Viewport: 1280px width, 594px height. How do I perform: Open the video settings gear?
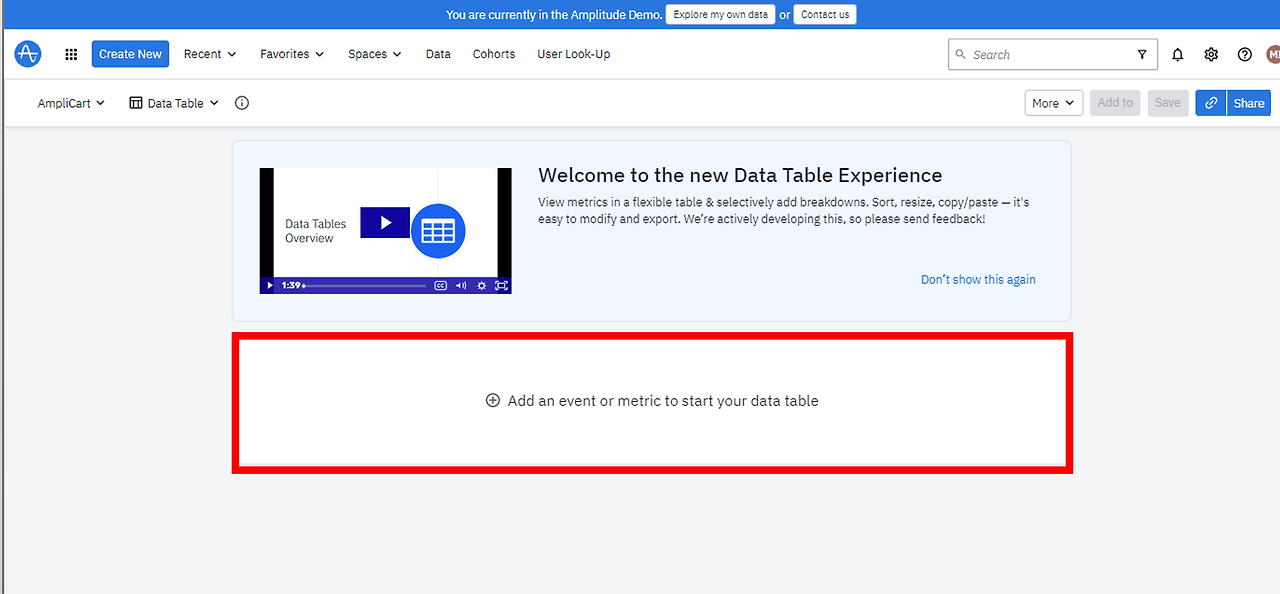tap(481, 285)
